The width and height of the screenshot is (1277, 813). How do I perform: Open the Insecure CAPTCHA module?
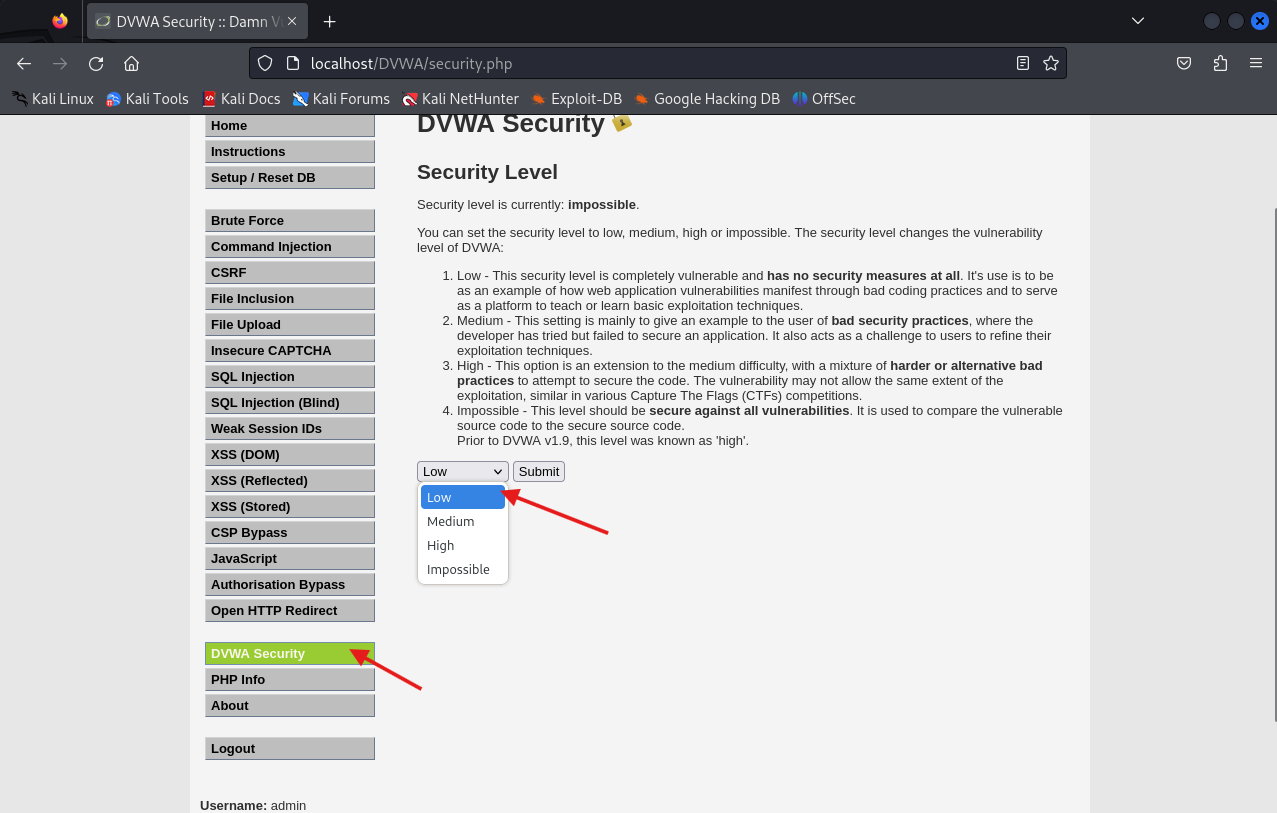pyautogui.click(x=290, y=351)
